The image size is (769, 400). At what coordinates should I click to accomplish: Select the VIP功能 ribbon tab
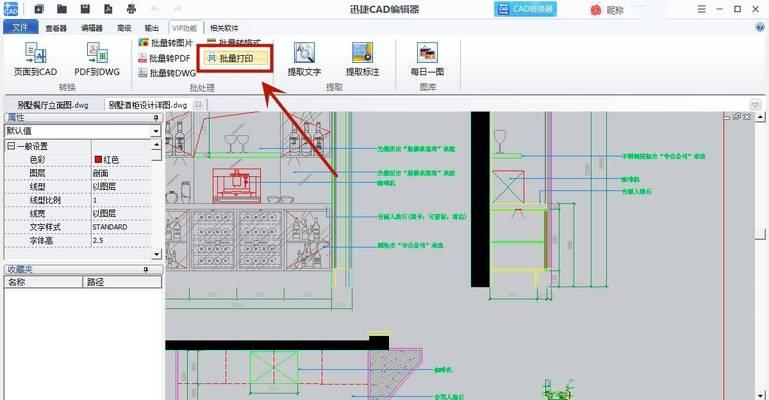185,28
